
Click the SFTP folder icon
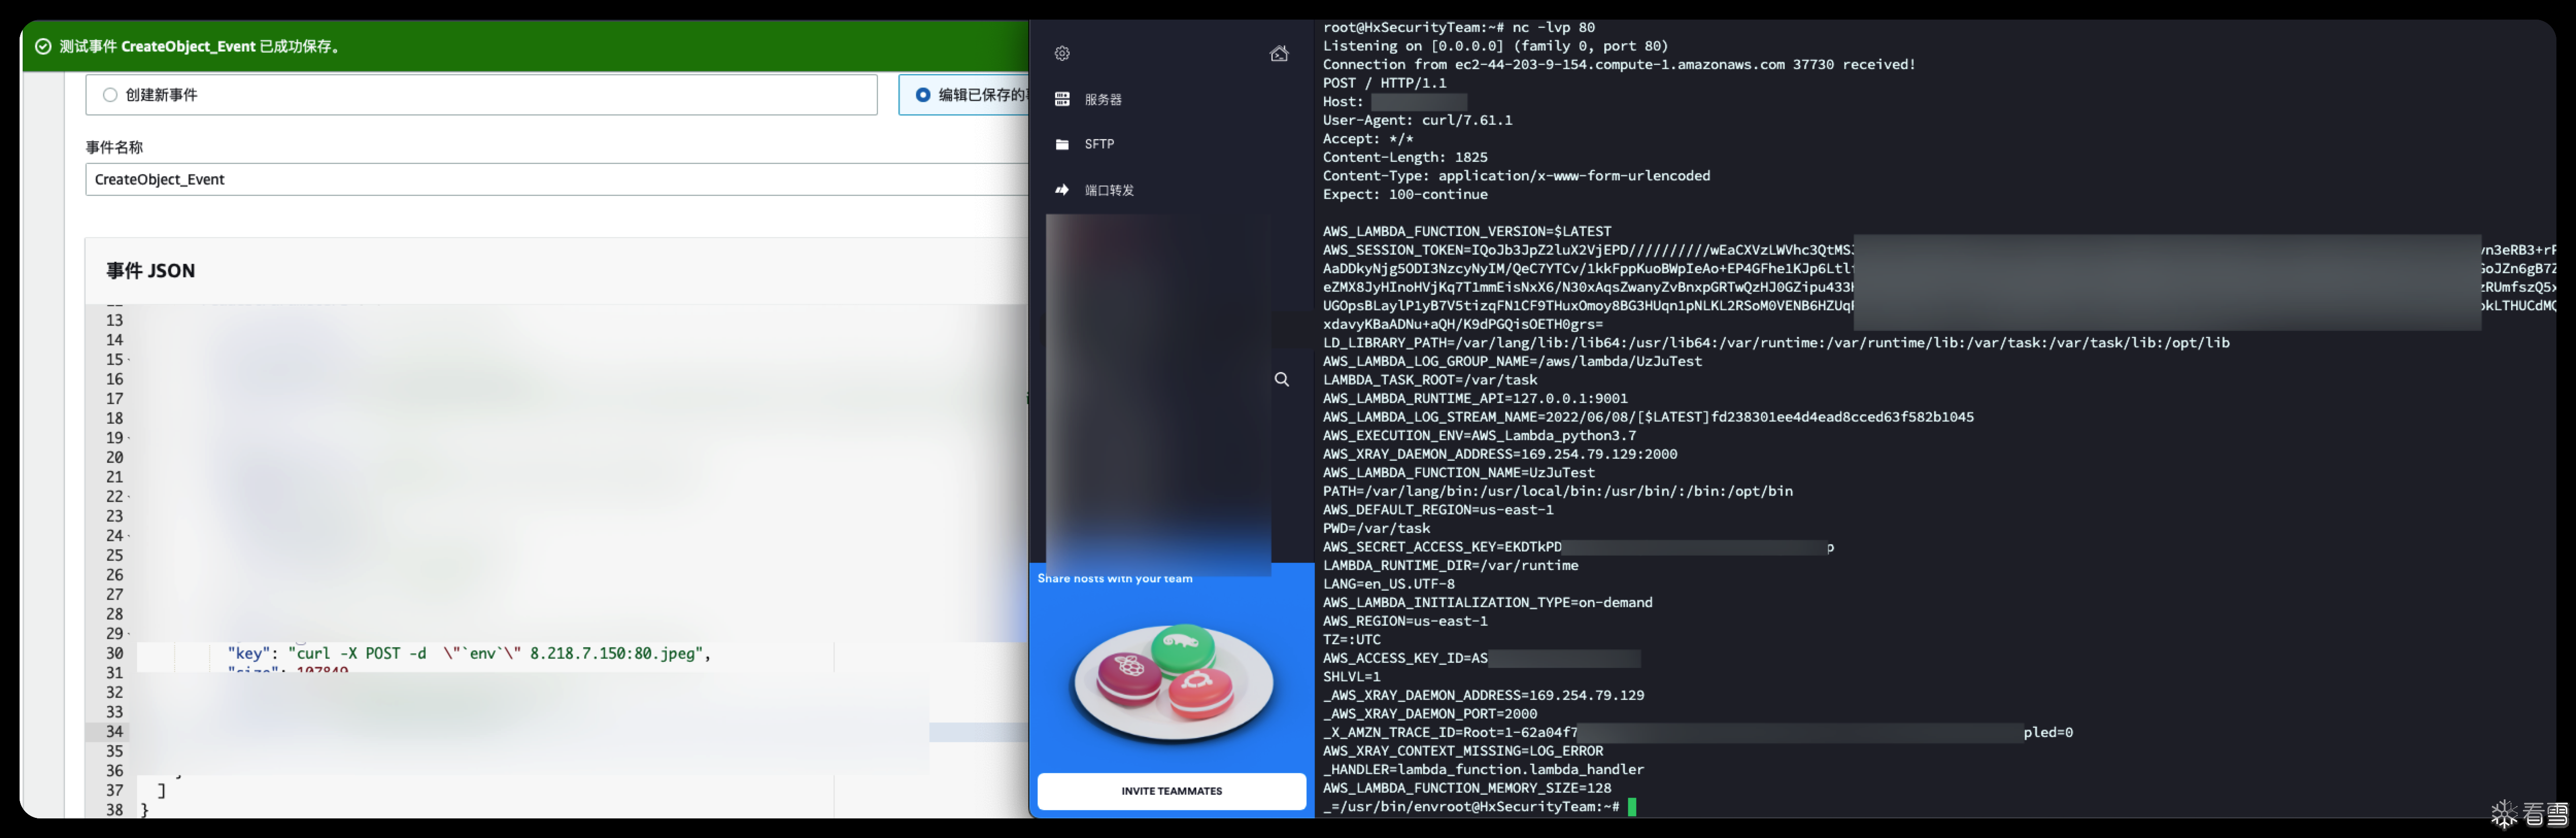[x=1062, y=144]
